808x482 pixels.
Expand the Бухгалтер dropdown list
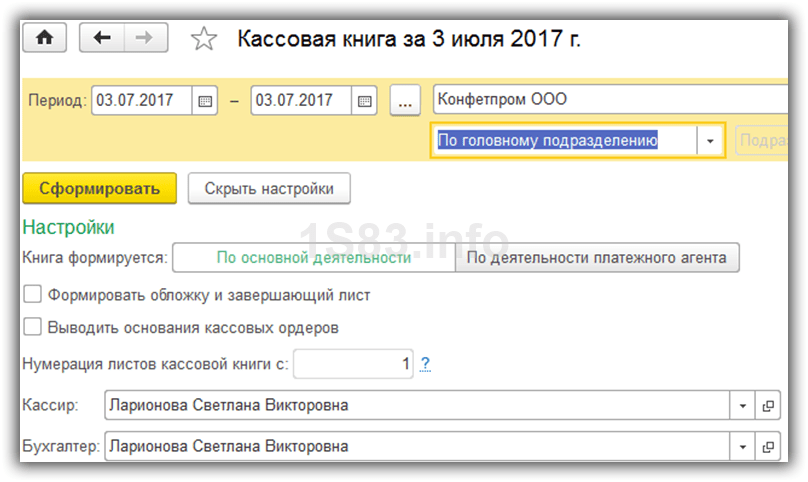(743, 447)
